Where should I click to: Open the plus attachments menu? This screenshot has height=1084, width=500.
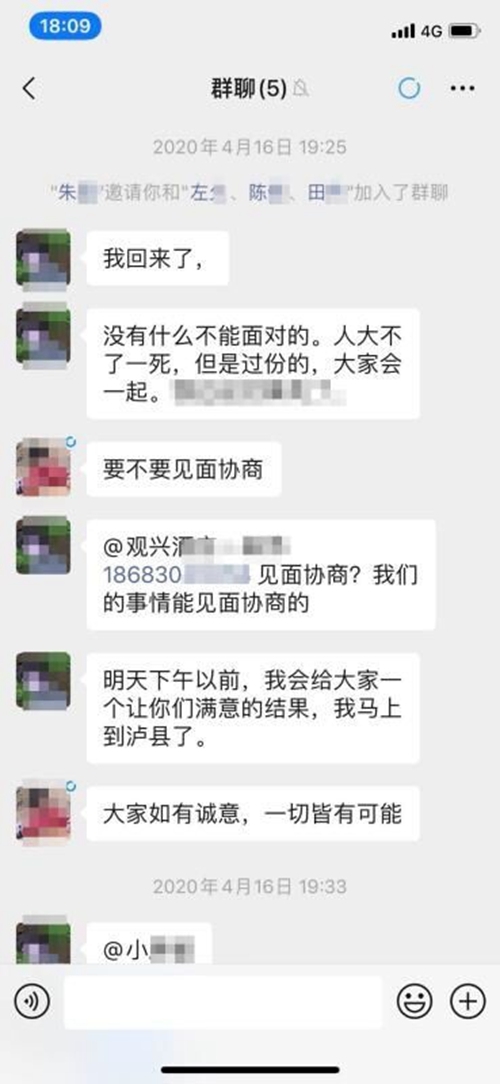(467, 1001)
